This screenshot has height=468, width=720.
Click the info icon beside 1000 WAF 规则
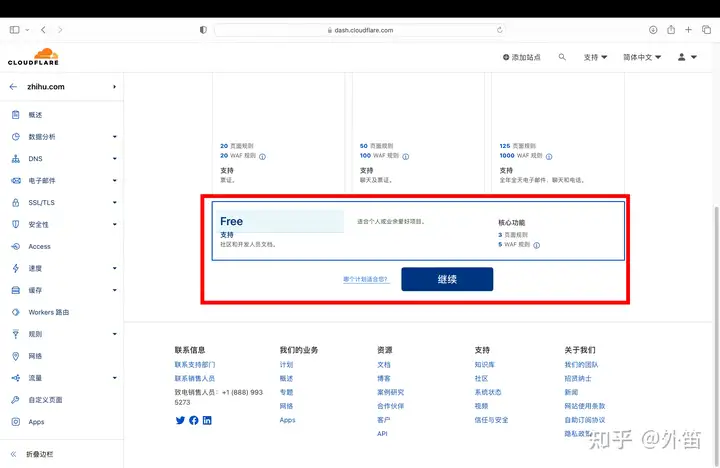[549, 157]
